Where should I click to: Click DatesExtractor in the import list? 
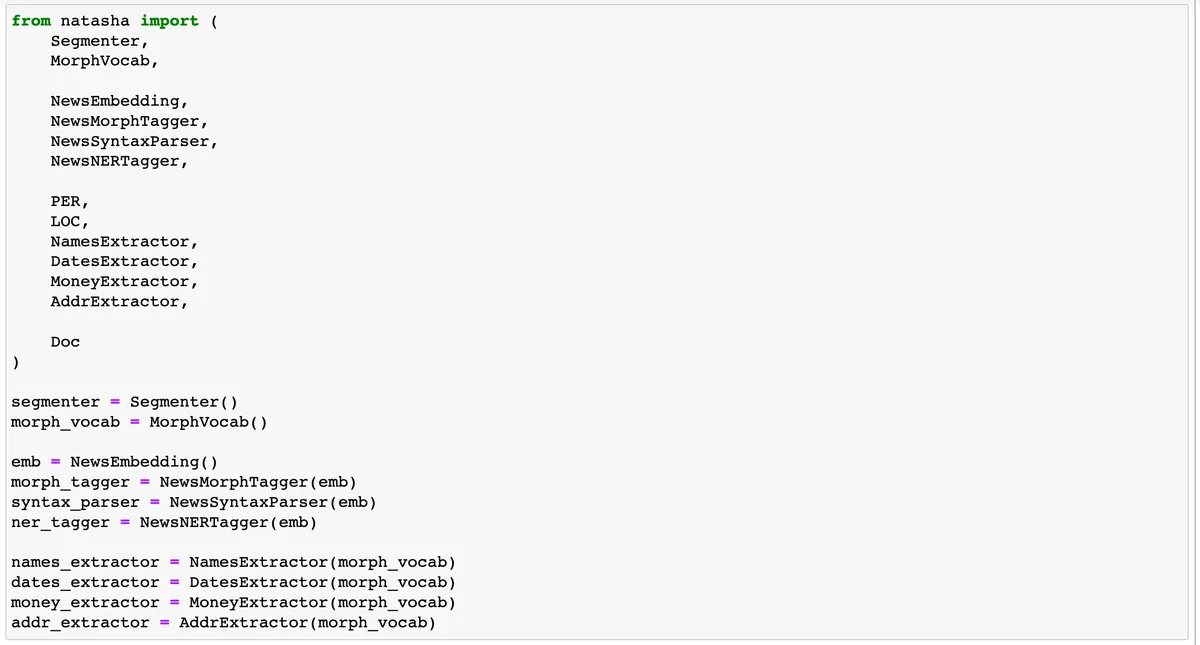(125, 261)
